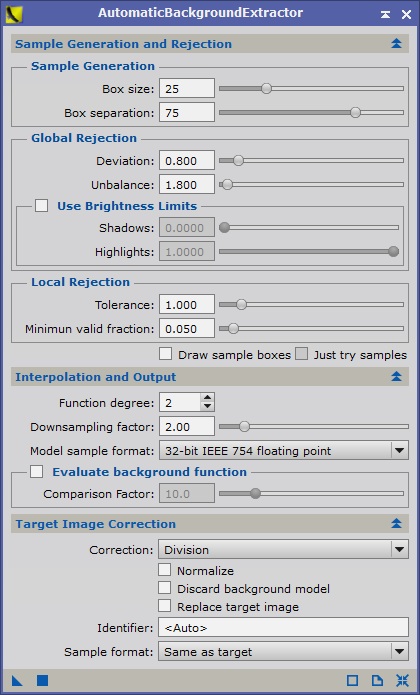Click the Track View checkbox icon

pyautogui.click(x=352, y=680)
